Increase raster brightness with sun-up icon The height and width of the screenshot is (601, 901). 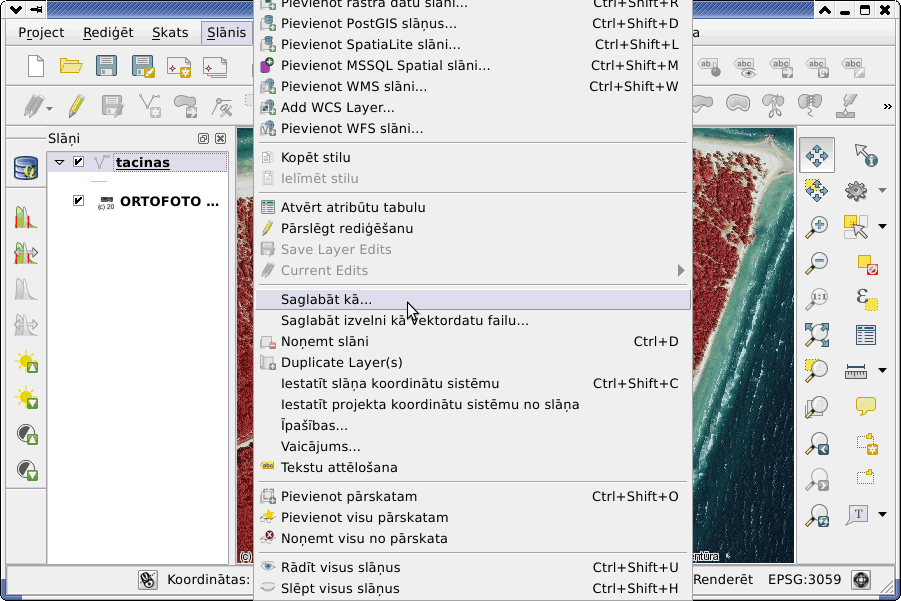[x=26, y=361]
